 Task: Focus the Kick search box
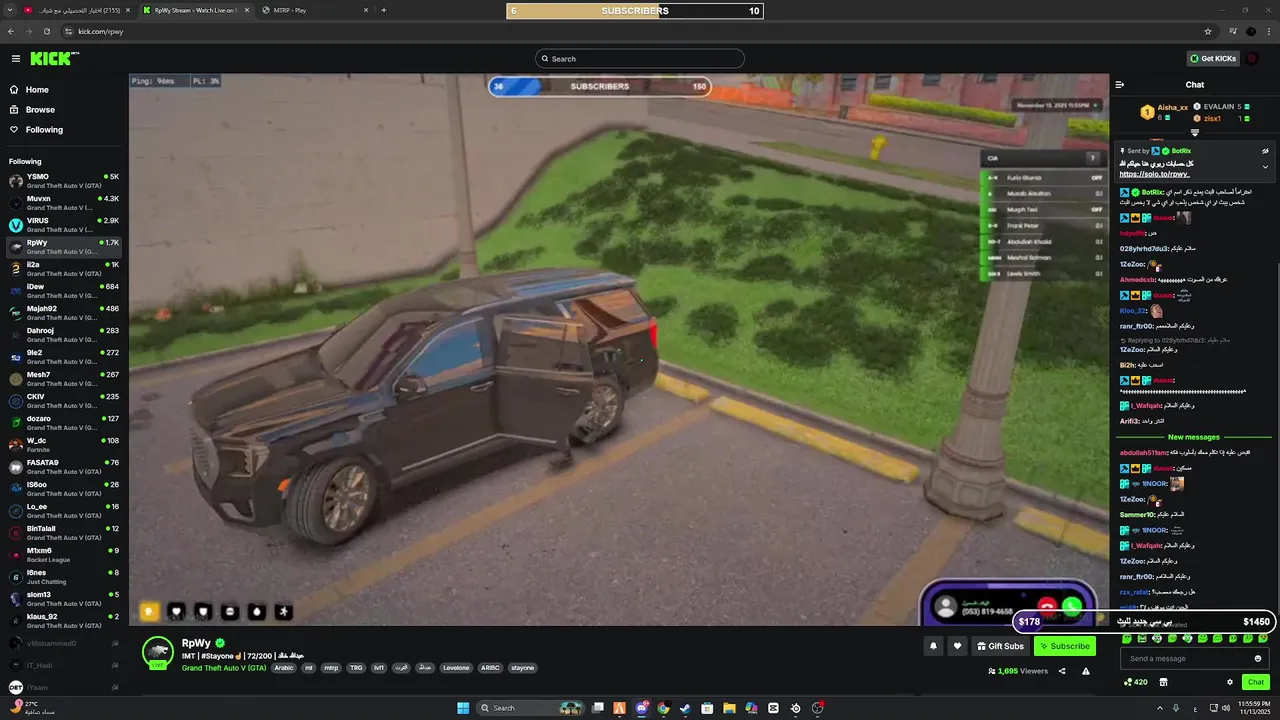click(x=640, y=59)
